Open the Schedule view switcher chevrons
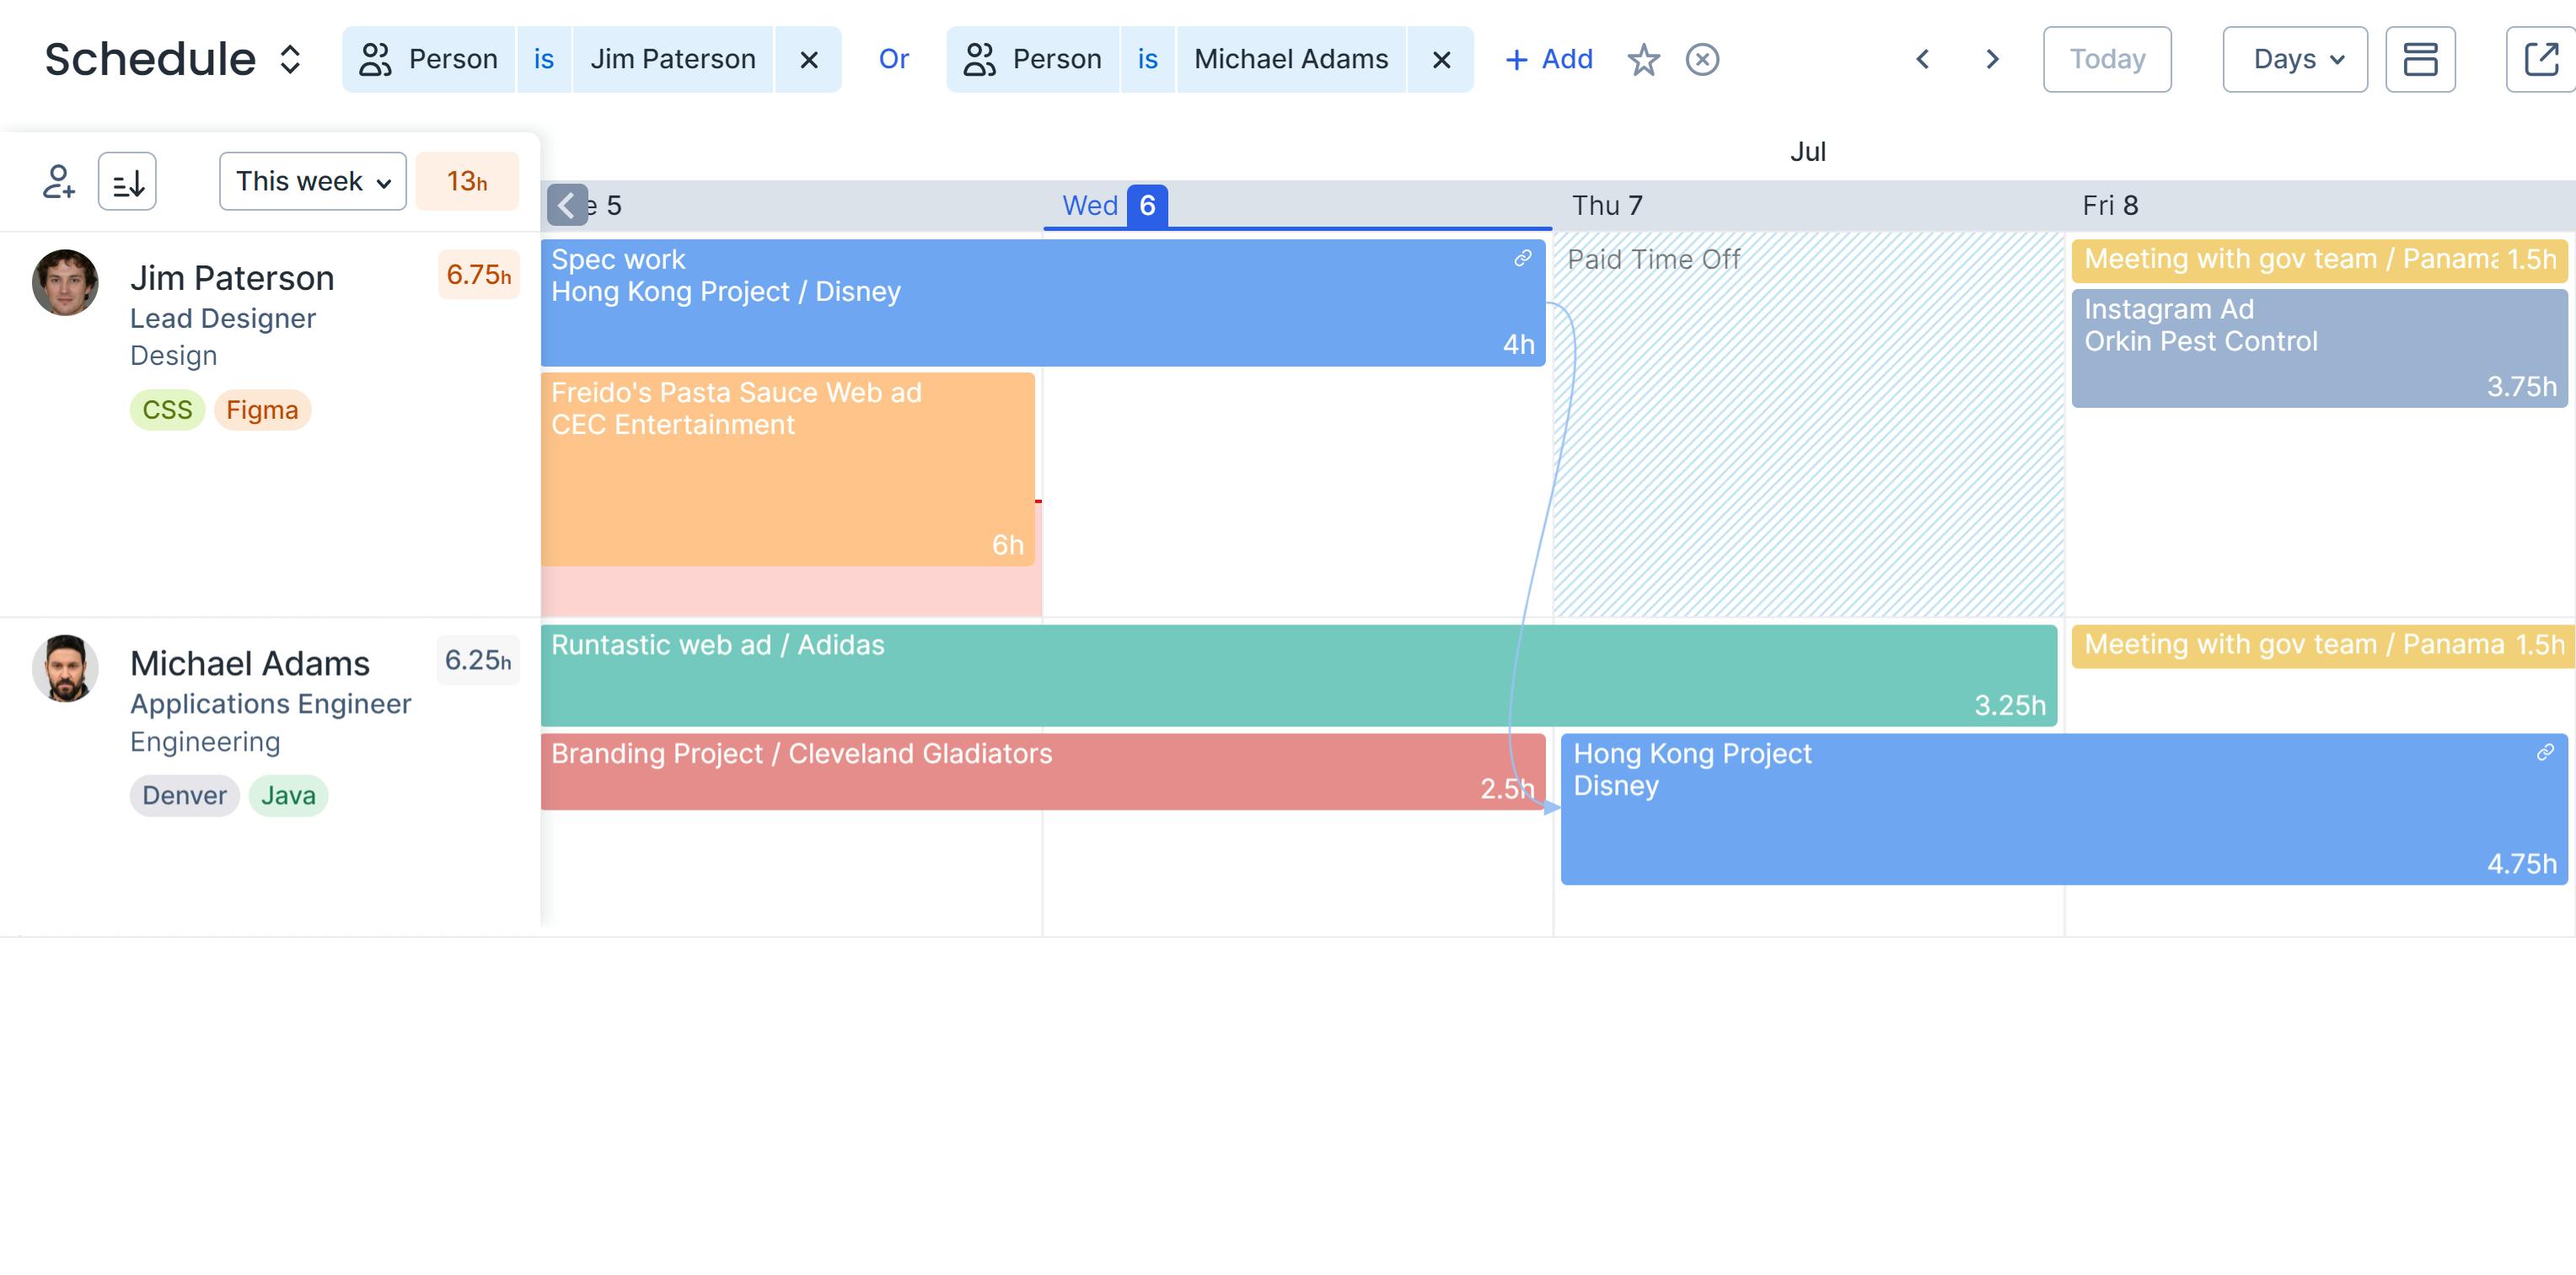 pos(289,60)
